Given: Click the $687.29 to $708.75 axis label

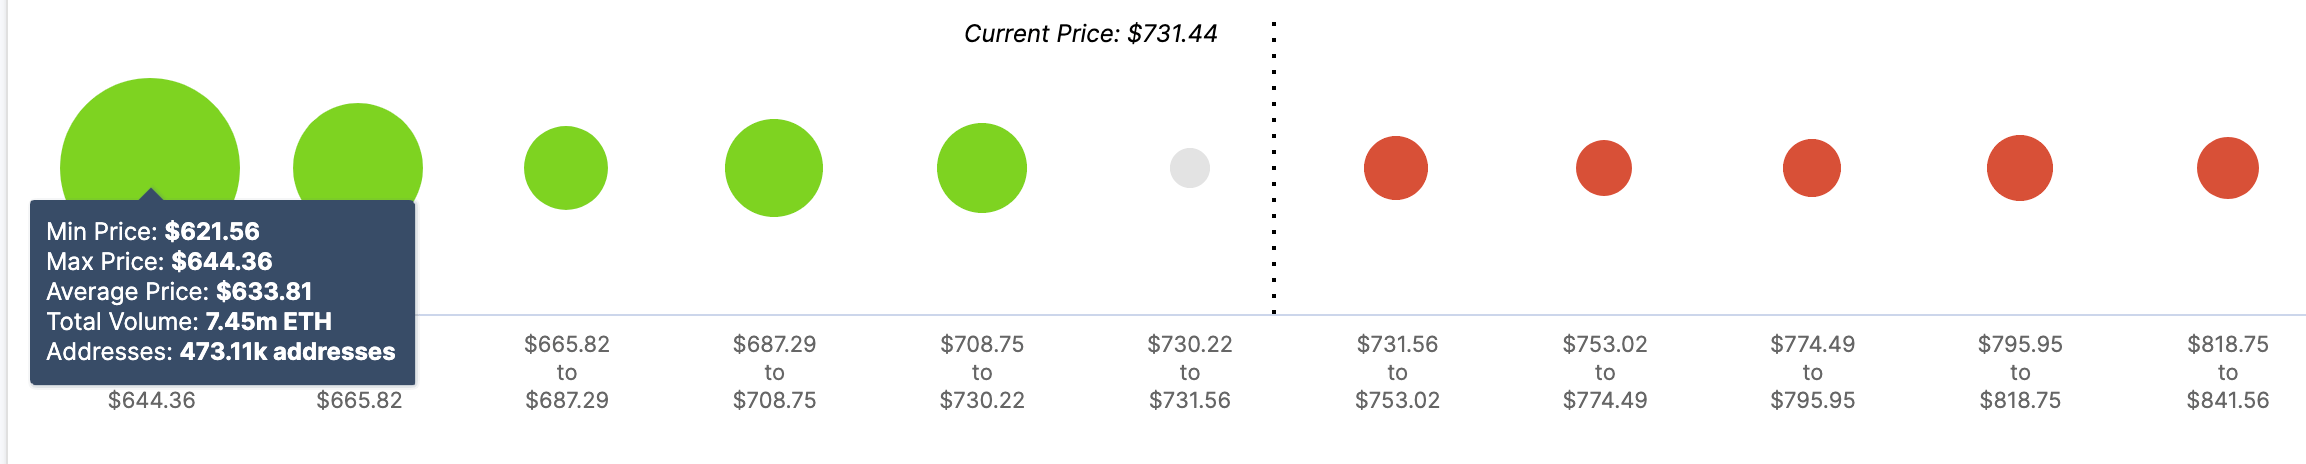Looking at the screenshot, I should [775, 372].
